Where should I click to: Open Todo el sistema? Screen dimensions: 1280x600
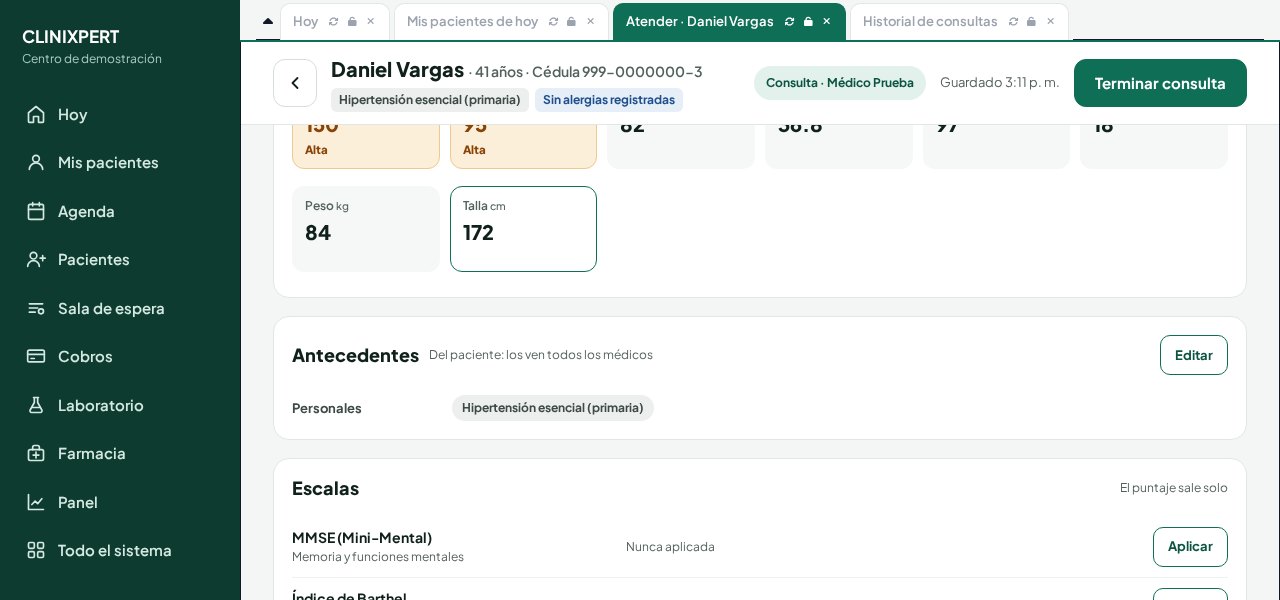[120, 550]
